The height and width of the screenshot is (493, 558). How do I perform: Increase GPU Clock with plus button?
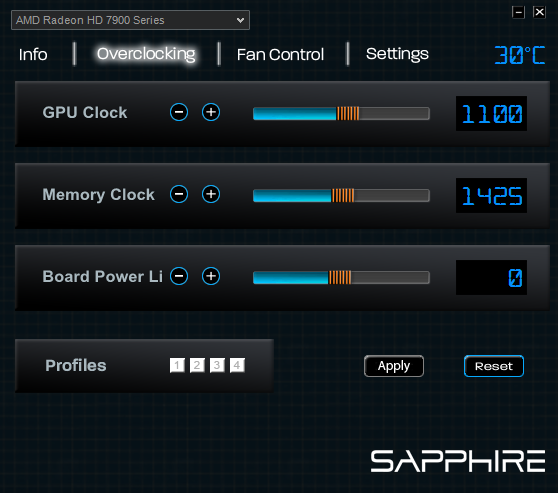(211, 112)
